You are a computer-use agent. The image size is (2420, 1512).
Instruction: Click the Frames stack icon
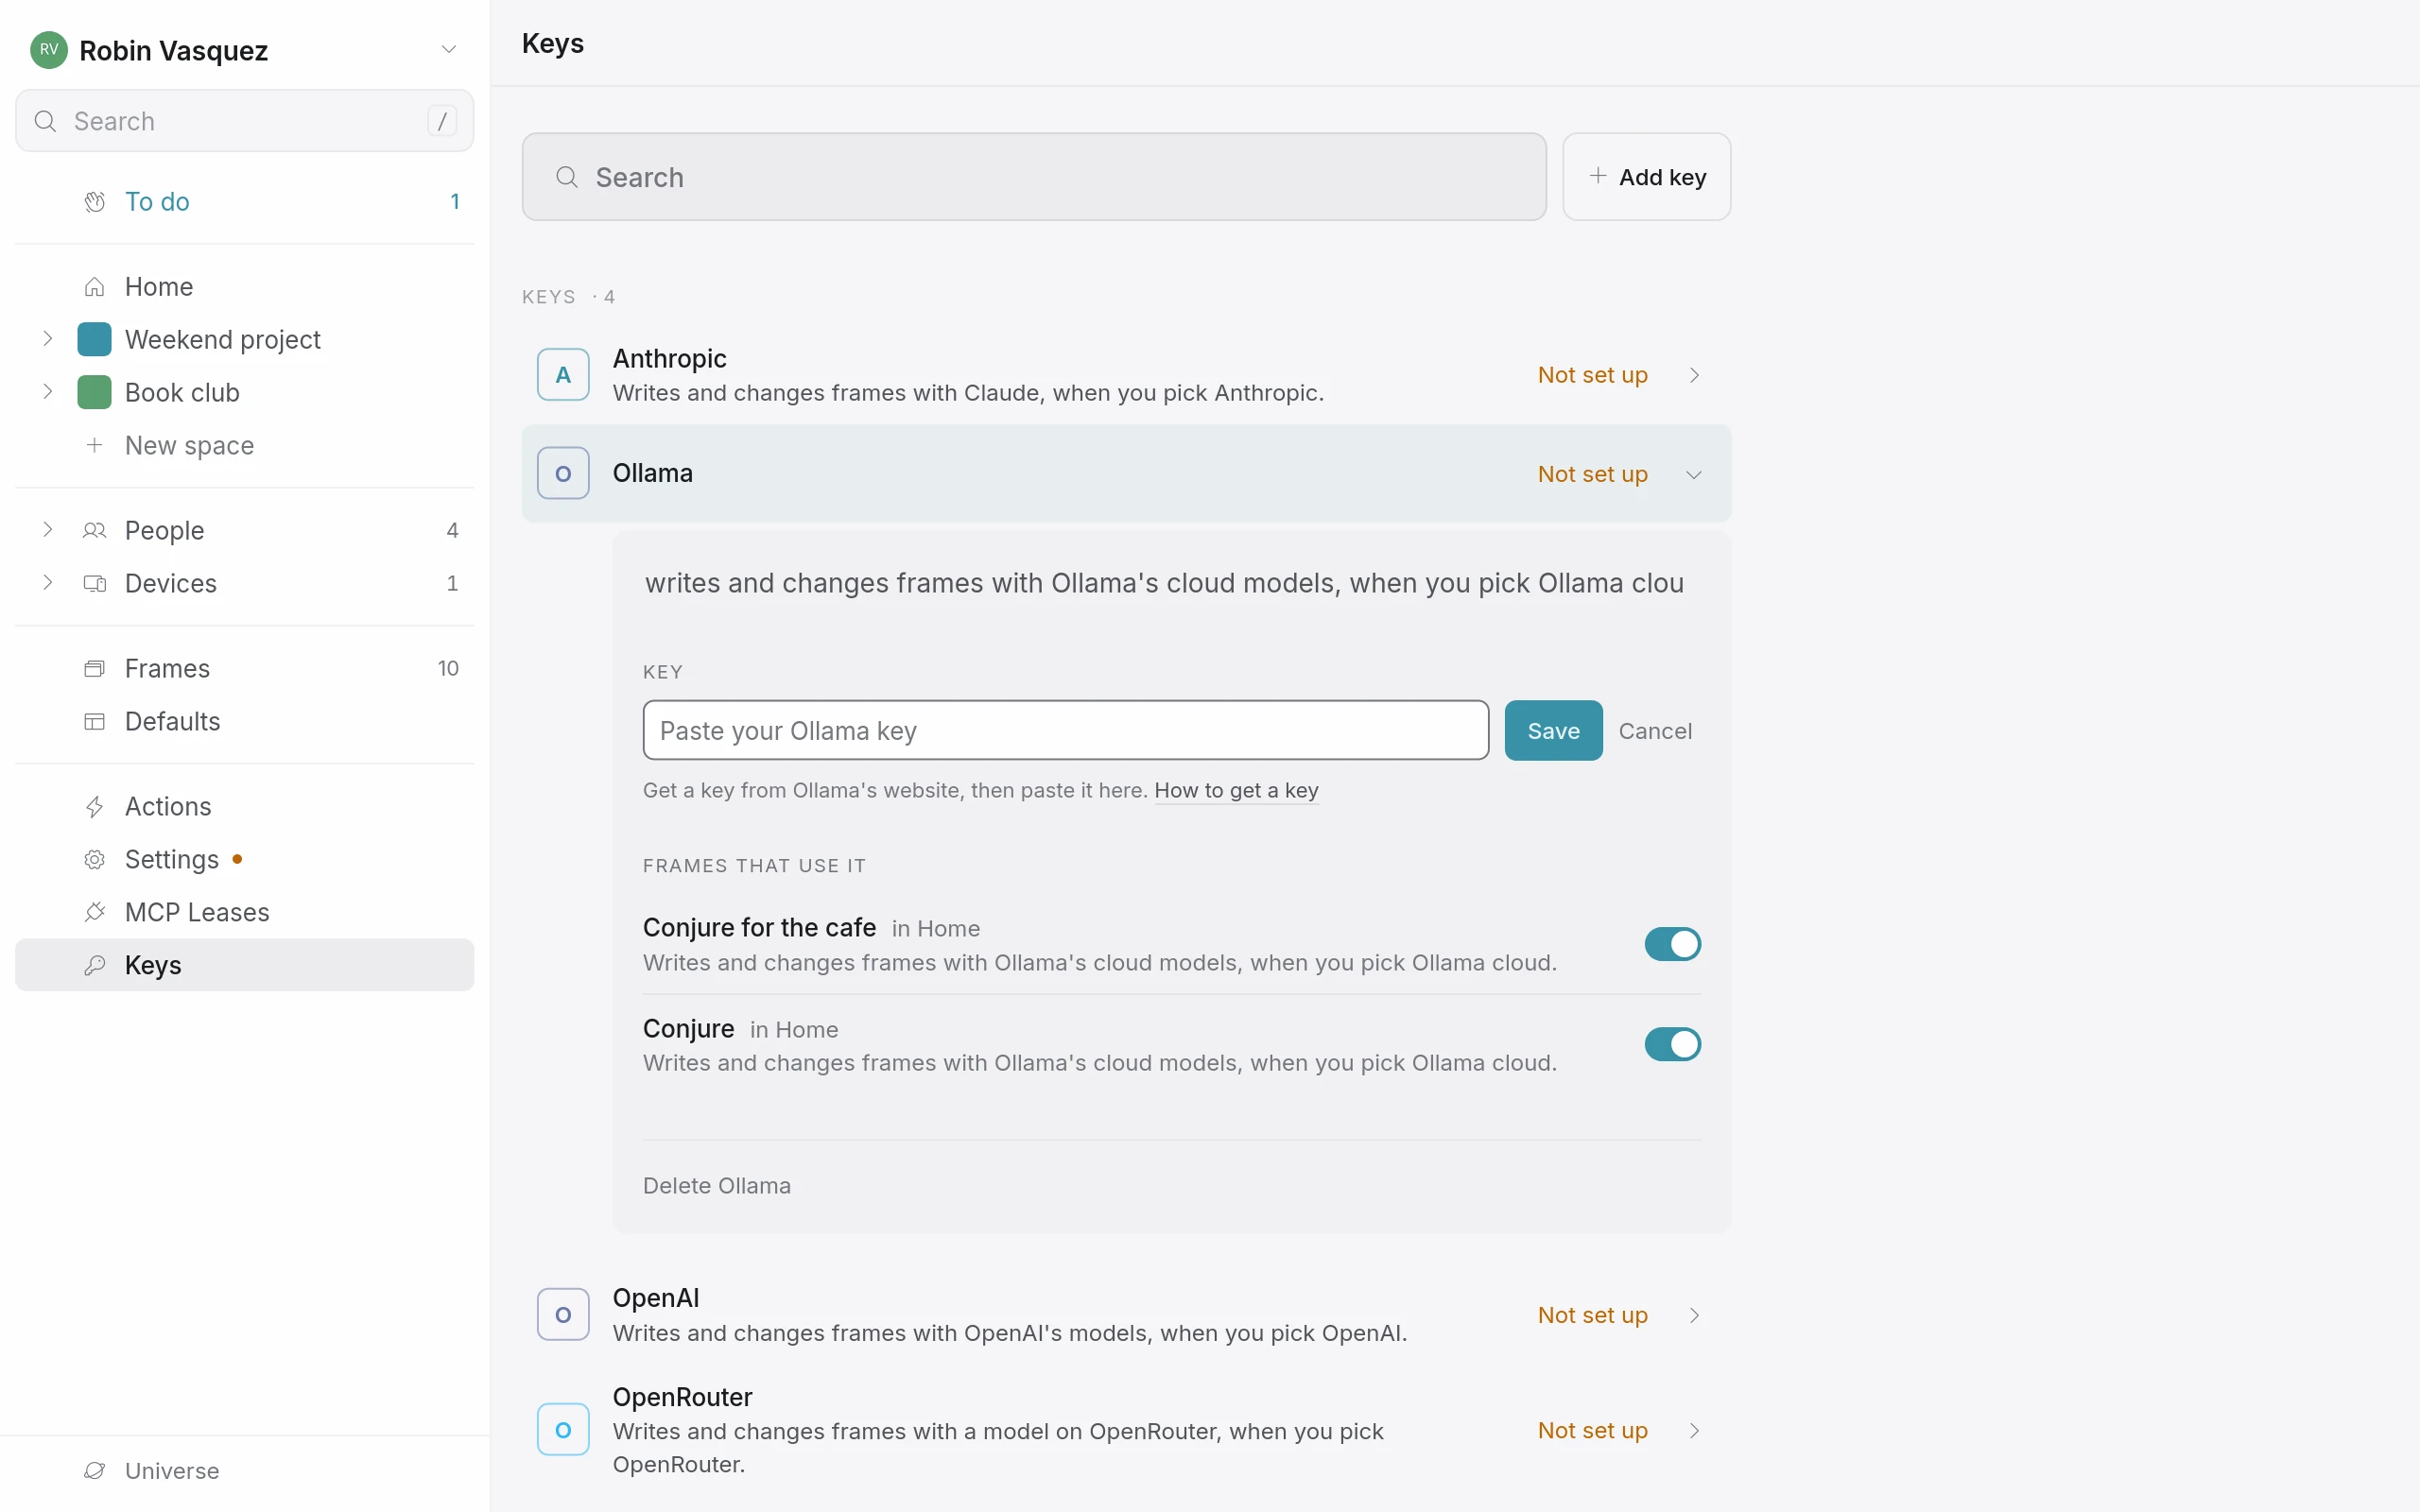tap(94, 668)
